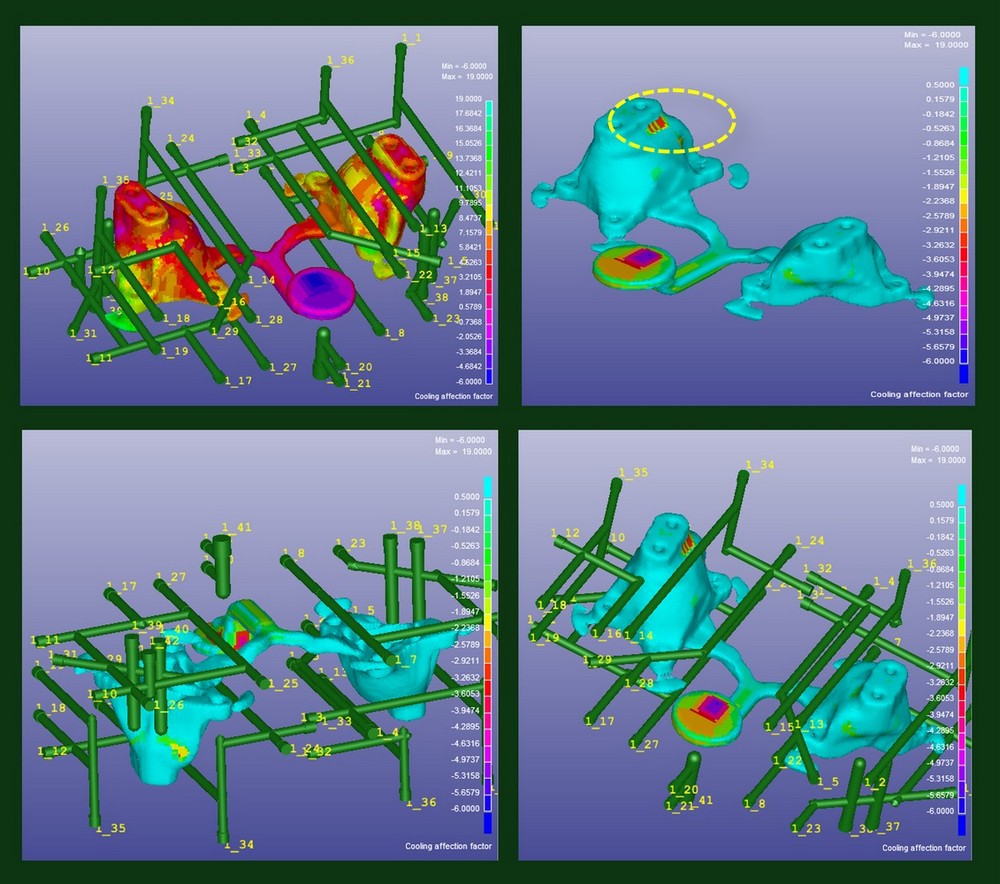
Task: Click label 1_34 at bottom of bottom-left view
Action: click(239, 845)
